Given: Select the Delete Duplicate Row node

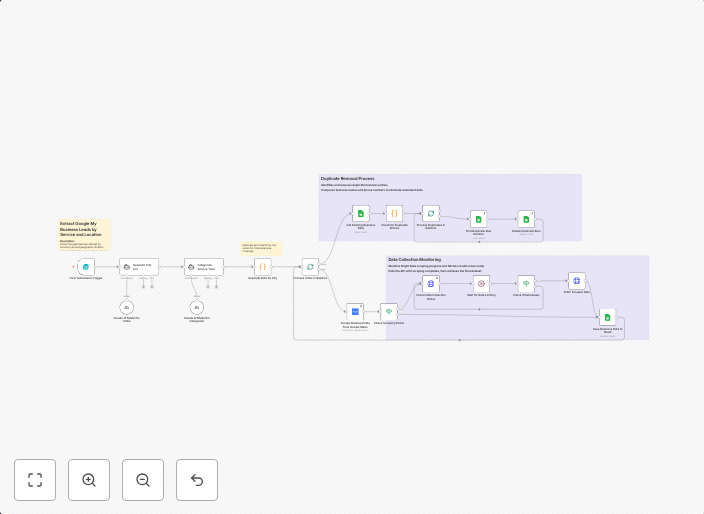Looking at the screenshot, I should [x=526, y=219].
